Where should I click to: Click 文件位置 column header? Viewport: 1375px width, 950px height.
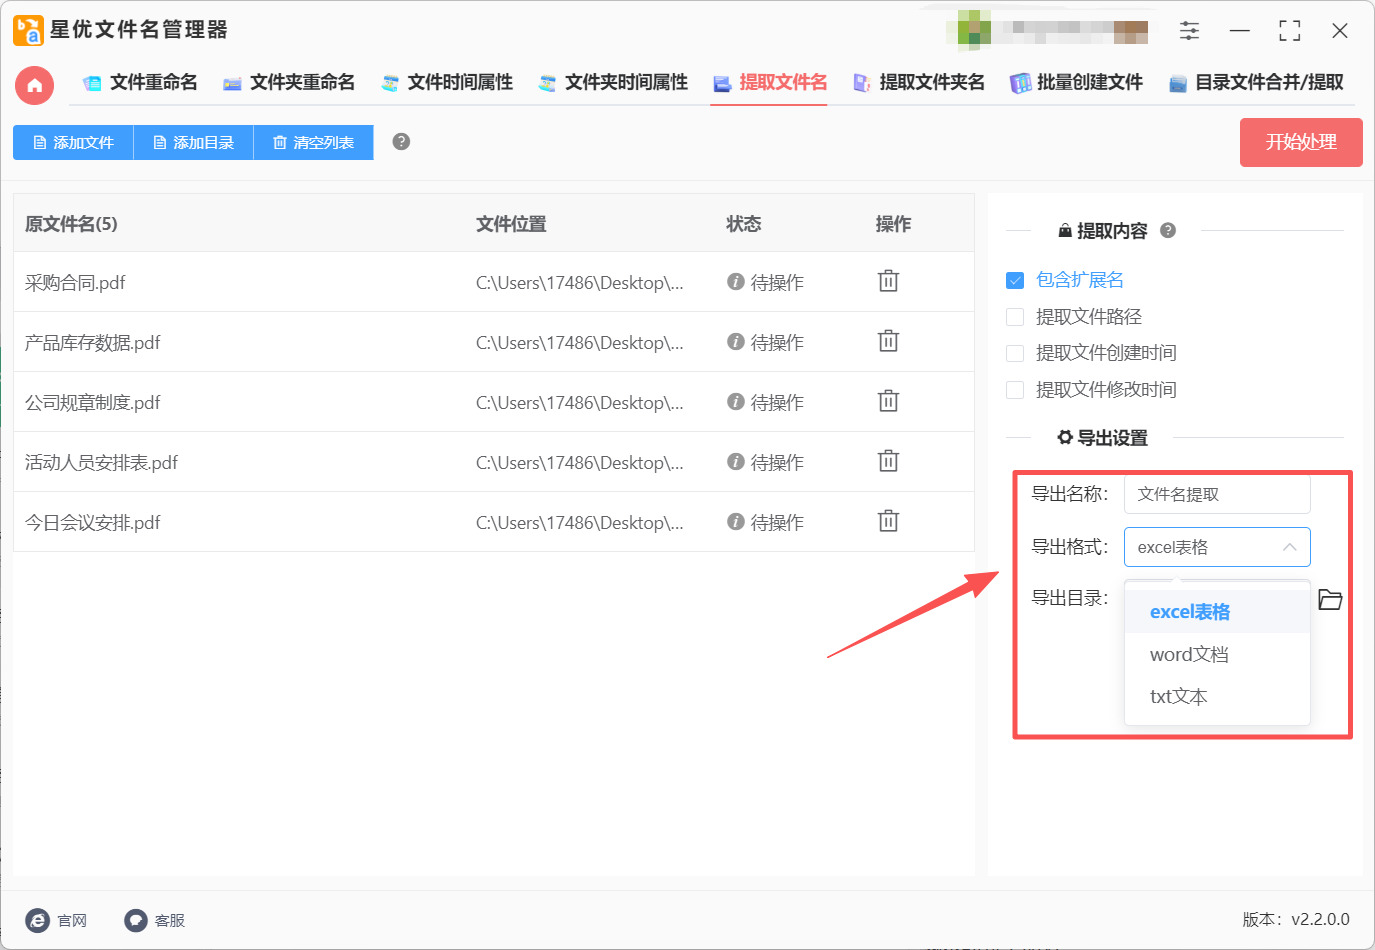(x=511, y=224)
